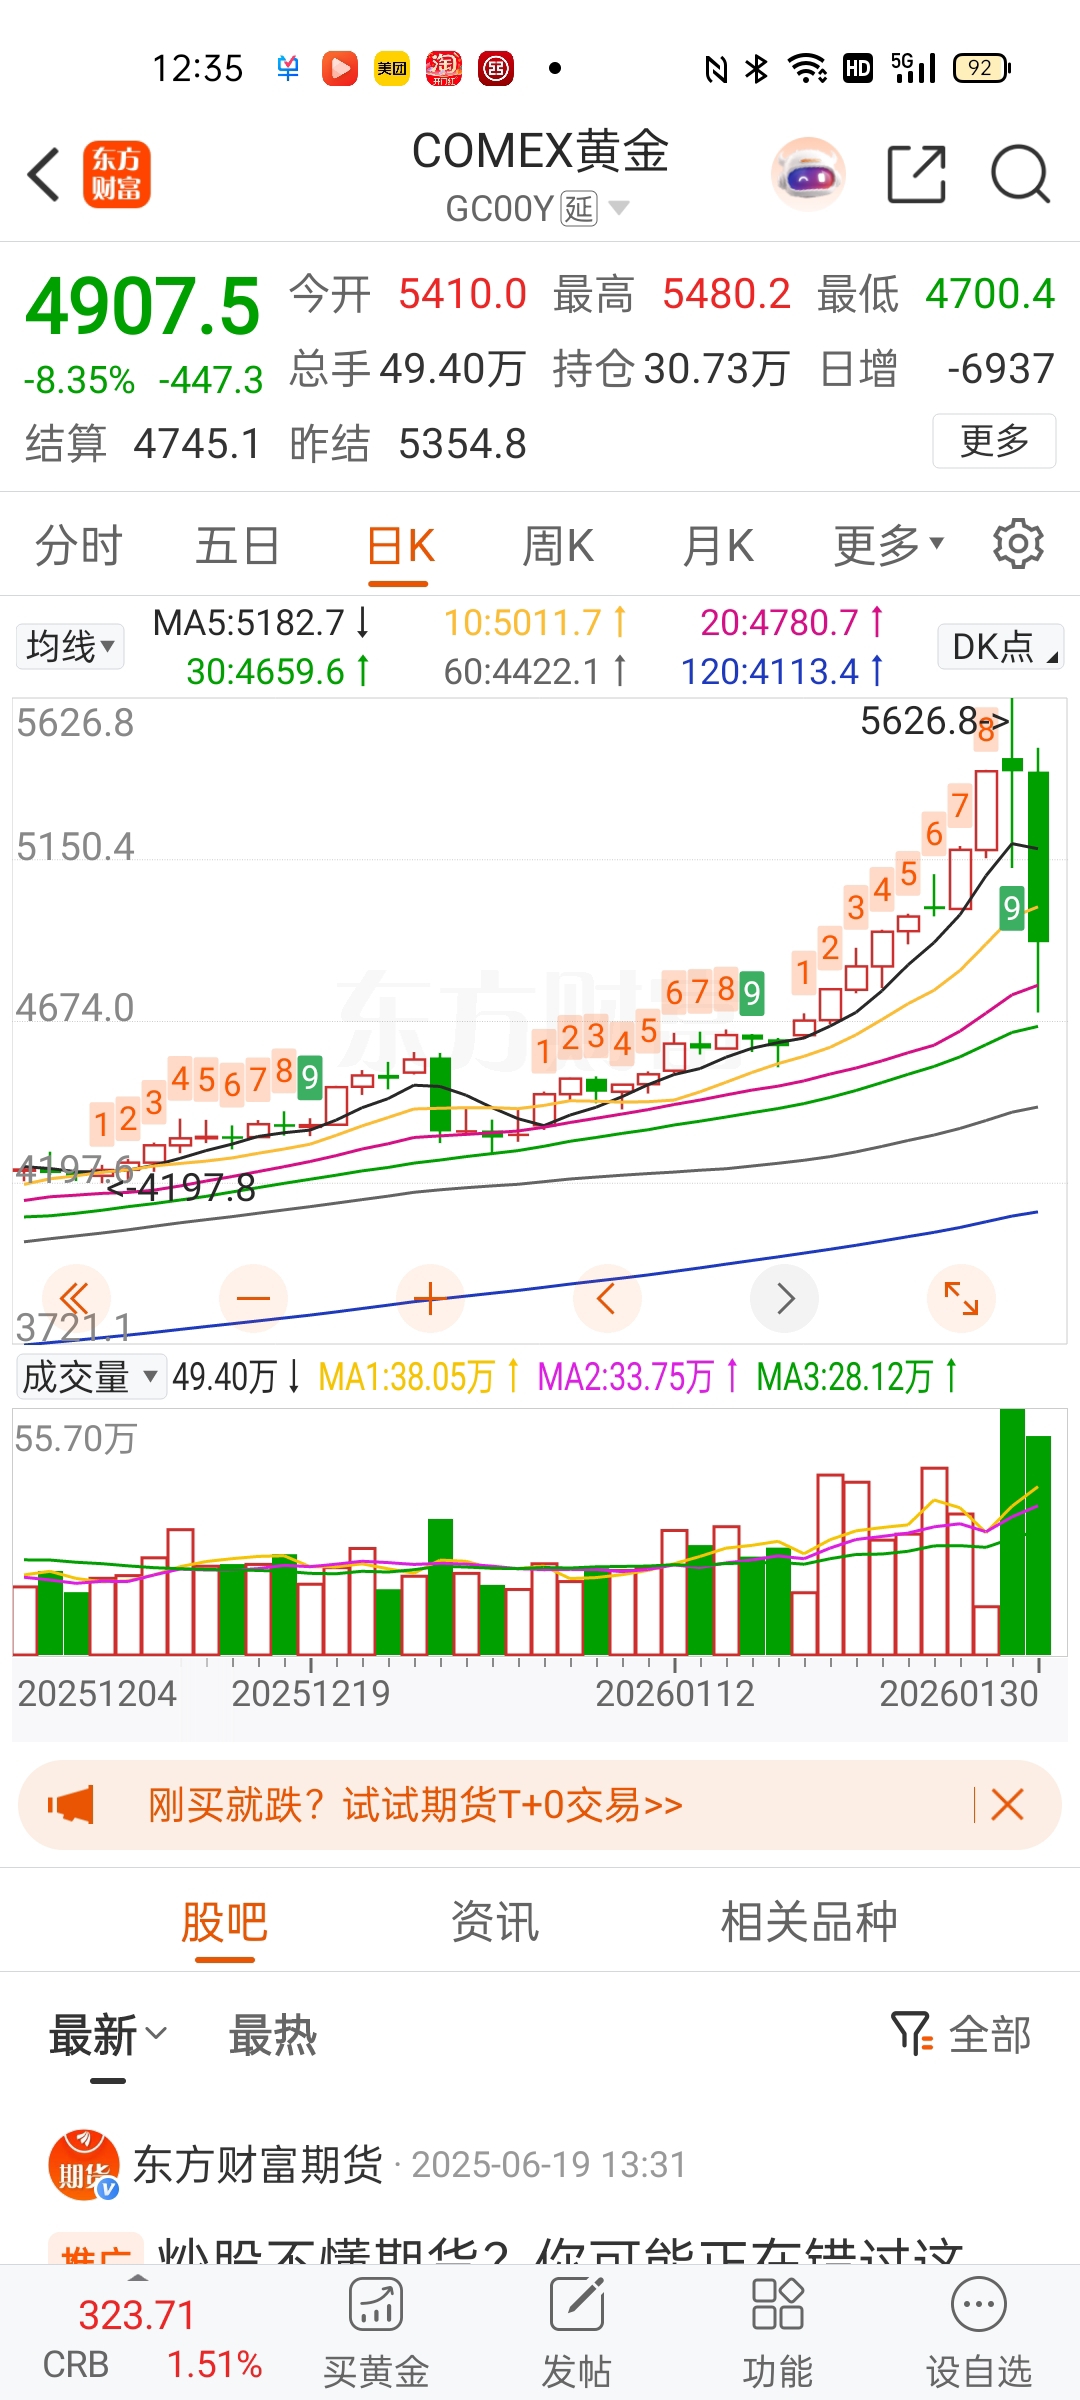Screen dimensions: 1080x2400
Task: Tap the battery status icon
Action: tap(982, 68)
